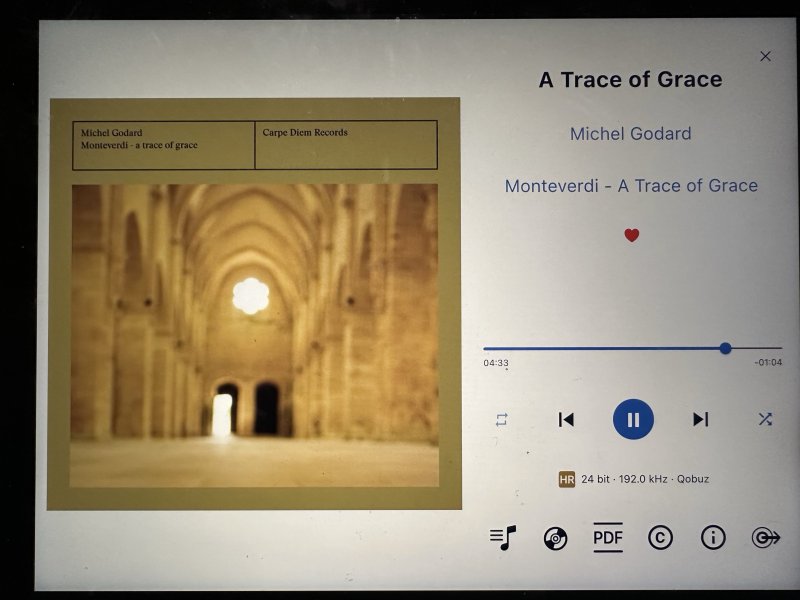
Task: Go back to the previous track
Action: [x=566, y=419]
